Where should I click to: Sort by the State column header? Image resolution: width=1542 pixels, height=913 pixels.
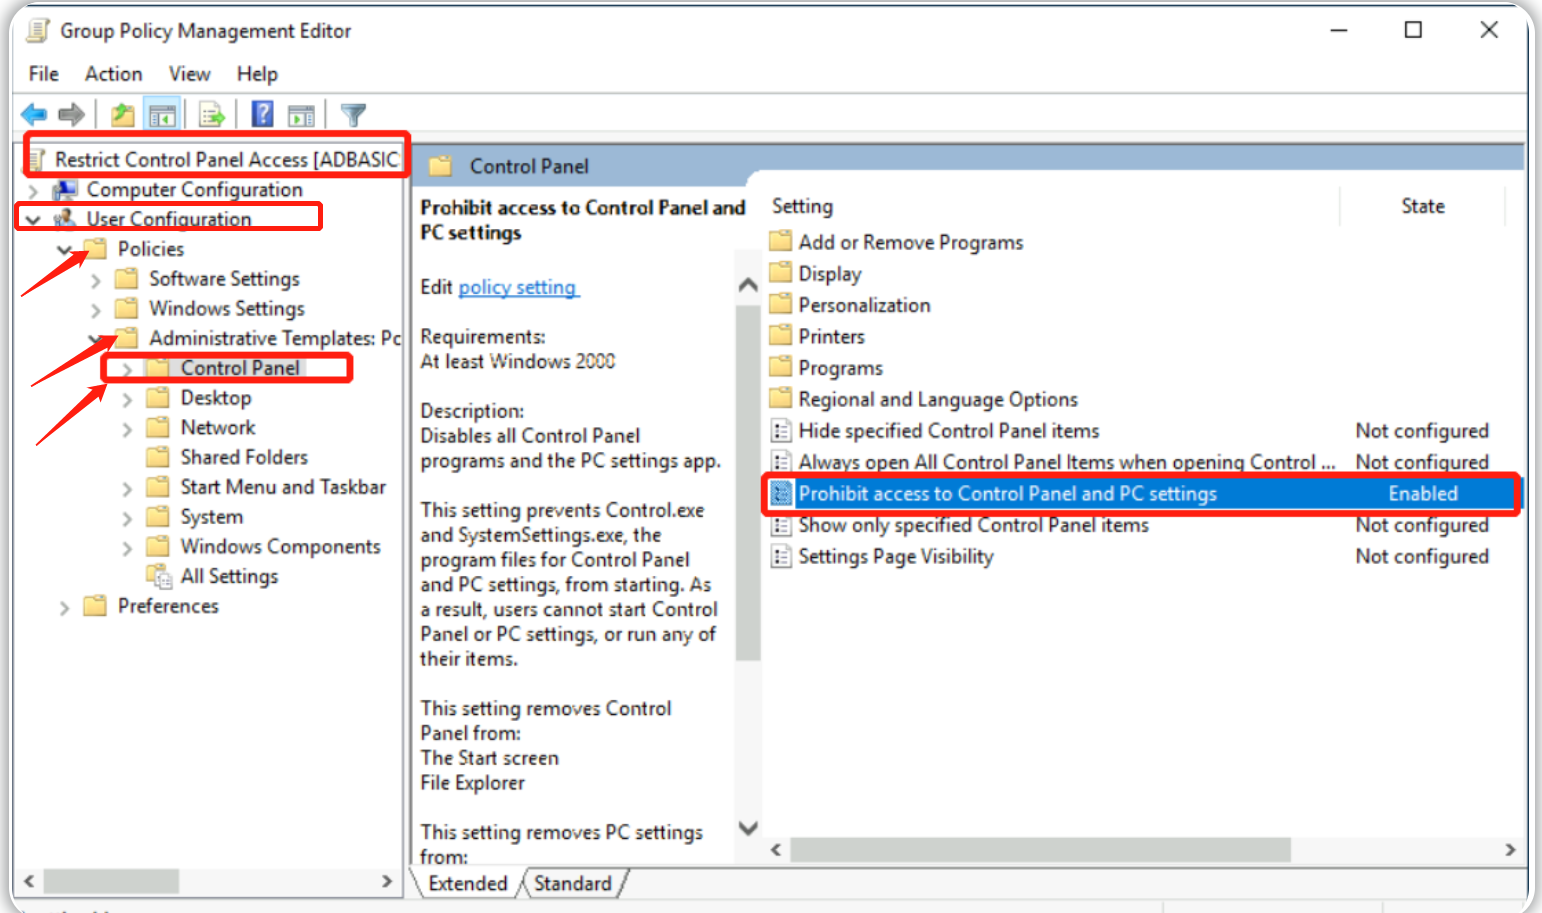[x=1421, y=206]
